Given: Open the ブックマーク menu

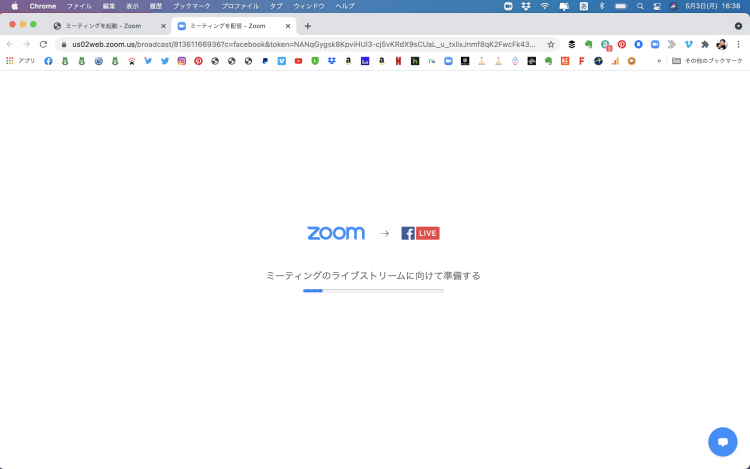Looking at the screenshot, I should pyautogui.click(x=191, y=6).
